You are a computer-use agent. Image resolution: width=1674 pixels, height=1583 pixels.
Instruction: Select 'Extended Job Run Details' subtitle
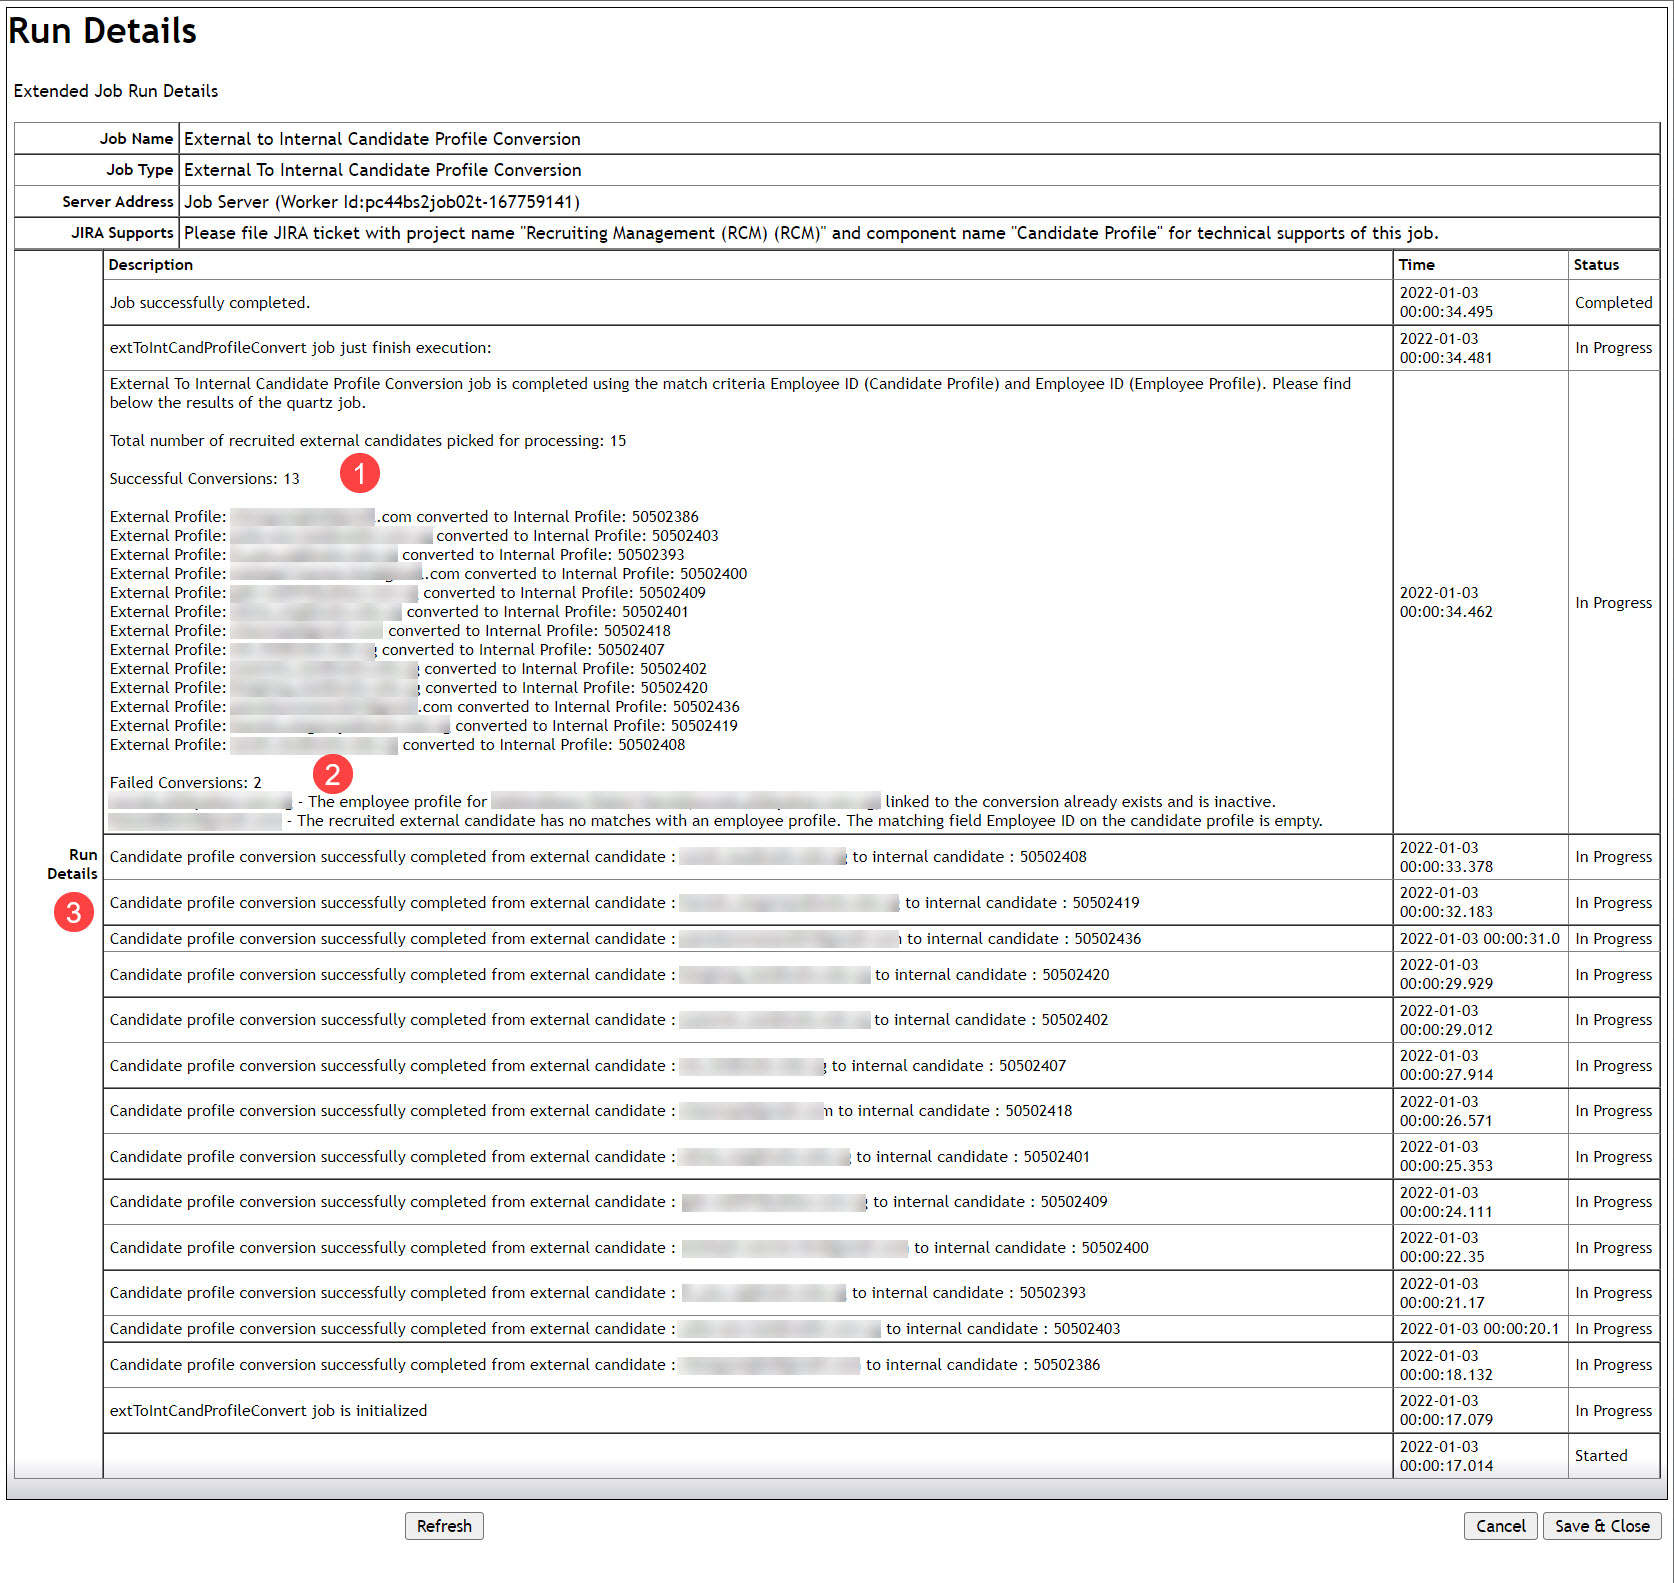pyautogui.click(x=116, y=91)
